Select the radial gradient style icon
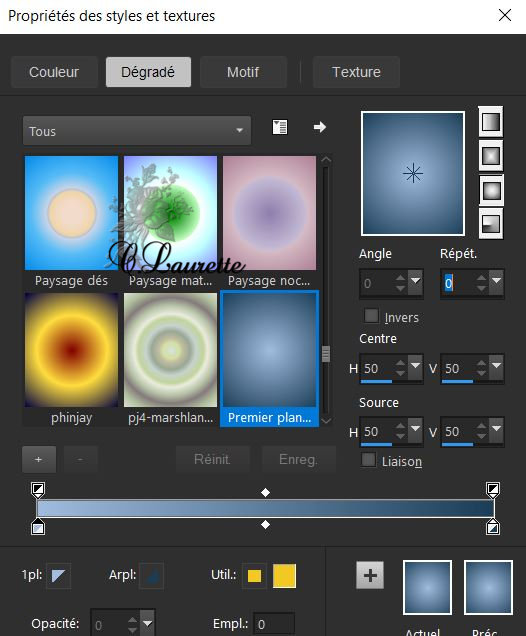Image resolution: width=526 pixels, height=636 pixels. [x=491, y=224]
